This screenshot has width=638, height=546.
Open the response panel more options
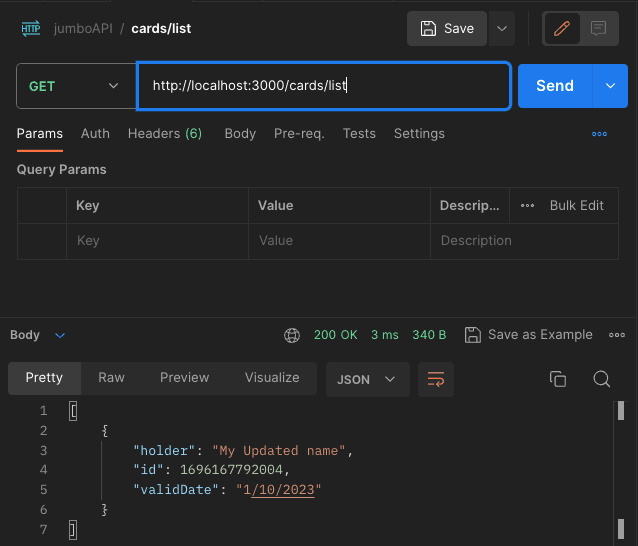(x=617, y=335)
